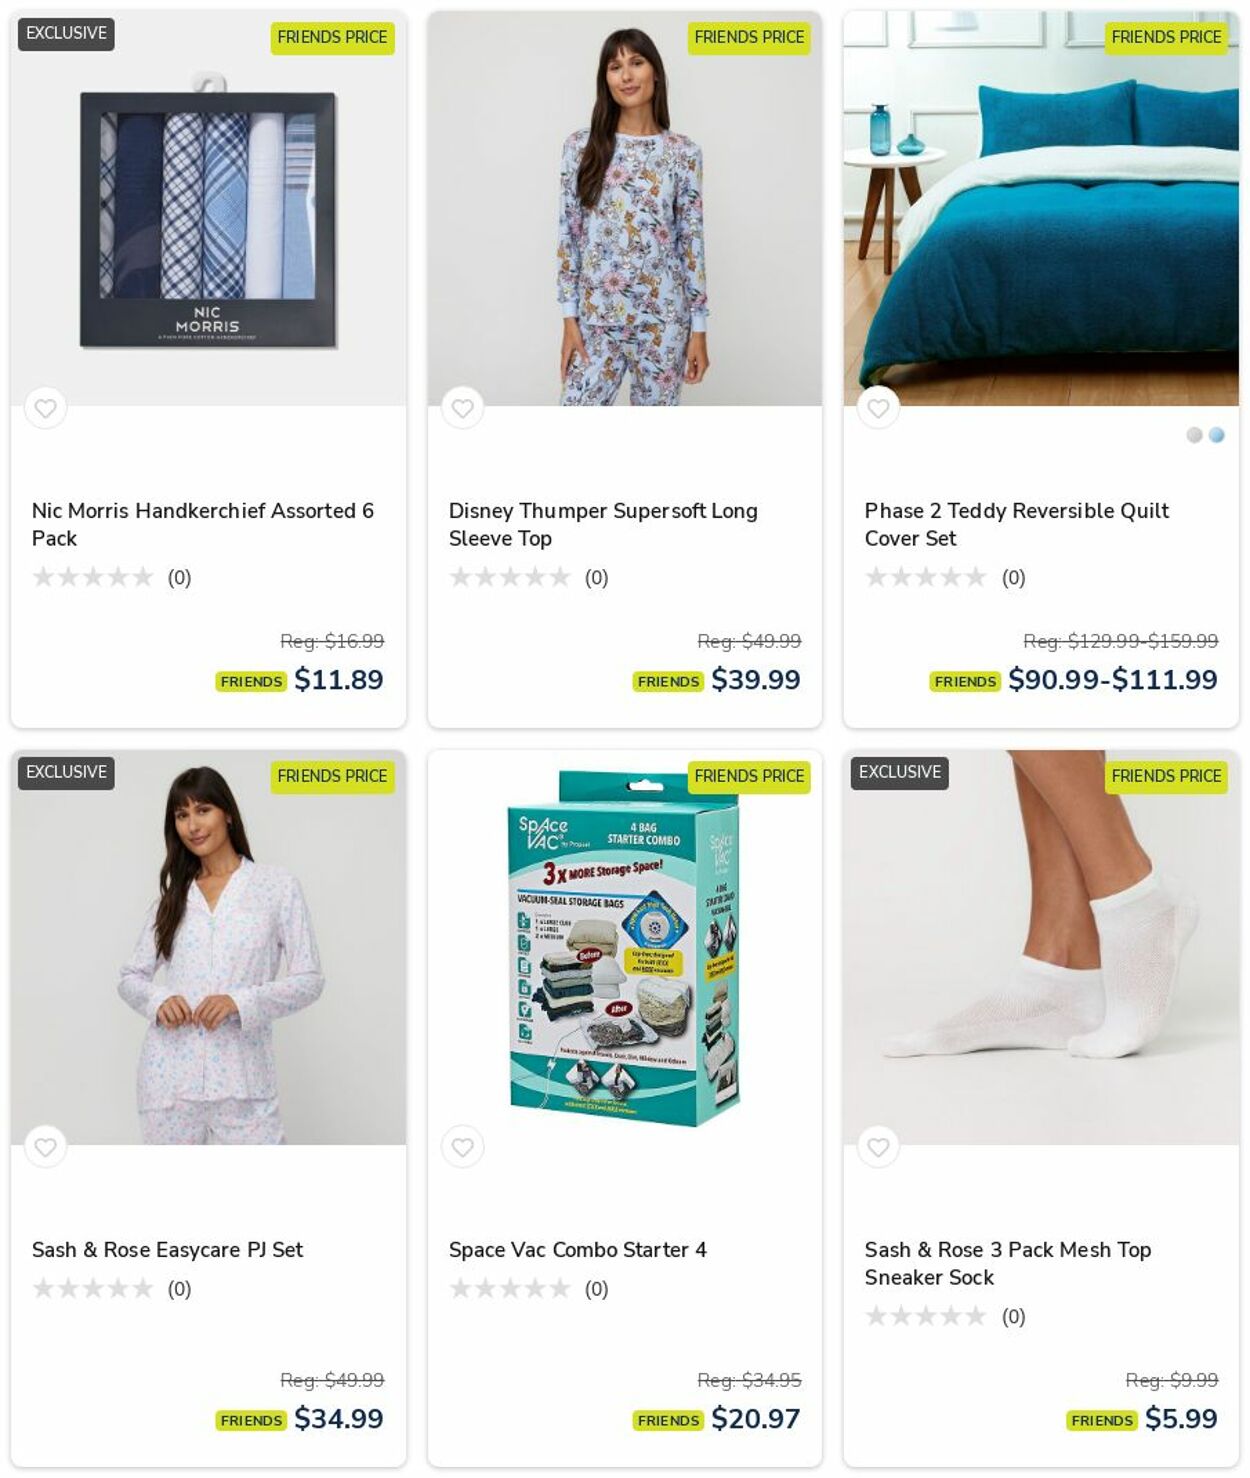Open Nic Morris Handkerchief Assorted 6 Pack link
The height and width of the screenshot is (1478, 1250).
click(203, 524)
